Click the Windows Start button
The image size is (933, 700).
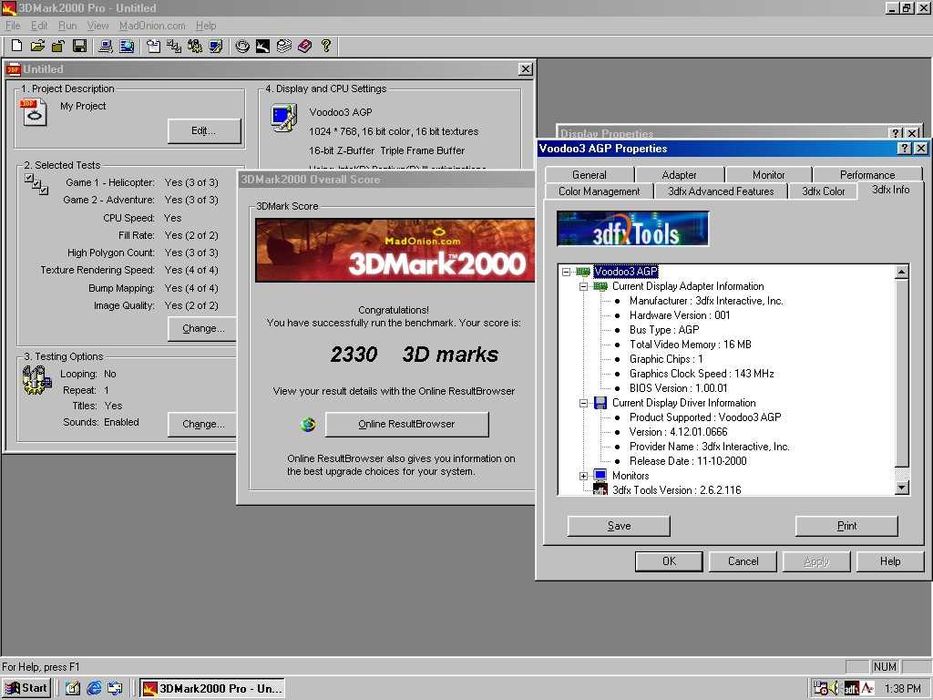click(26, 688)
